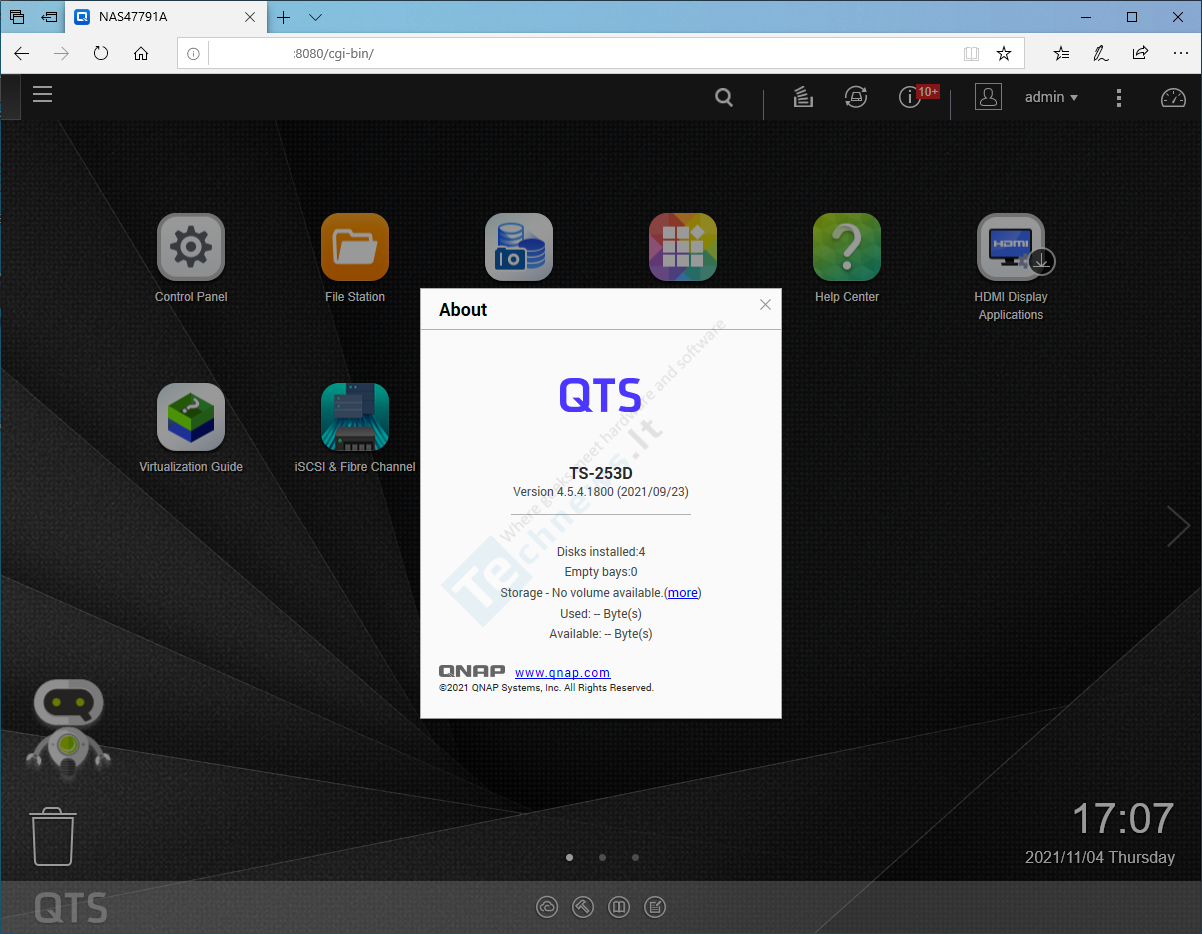Open browser Favorites hub icon

point(1061,53)
